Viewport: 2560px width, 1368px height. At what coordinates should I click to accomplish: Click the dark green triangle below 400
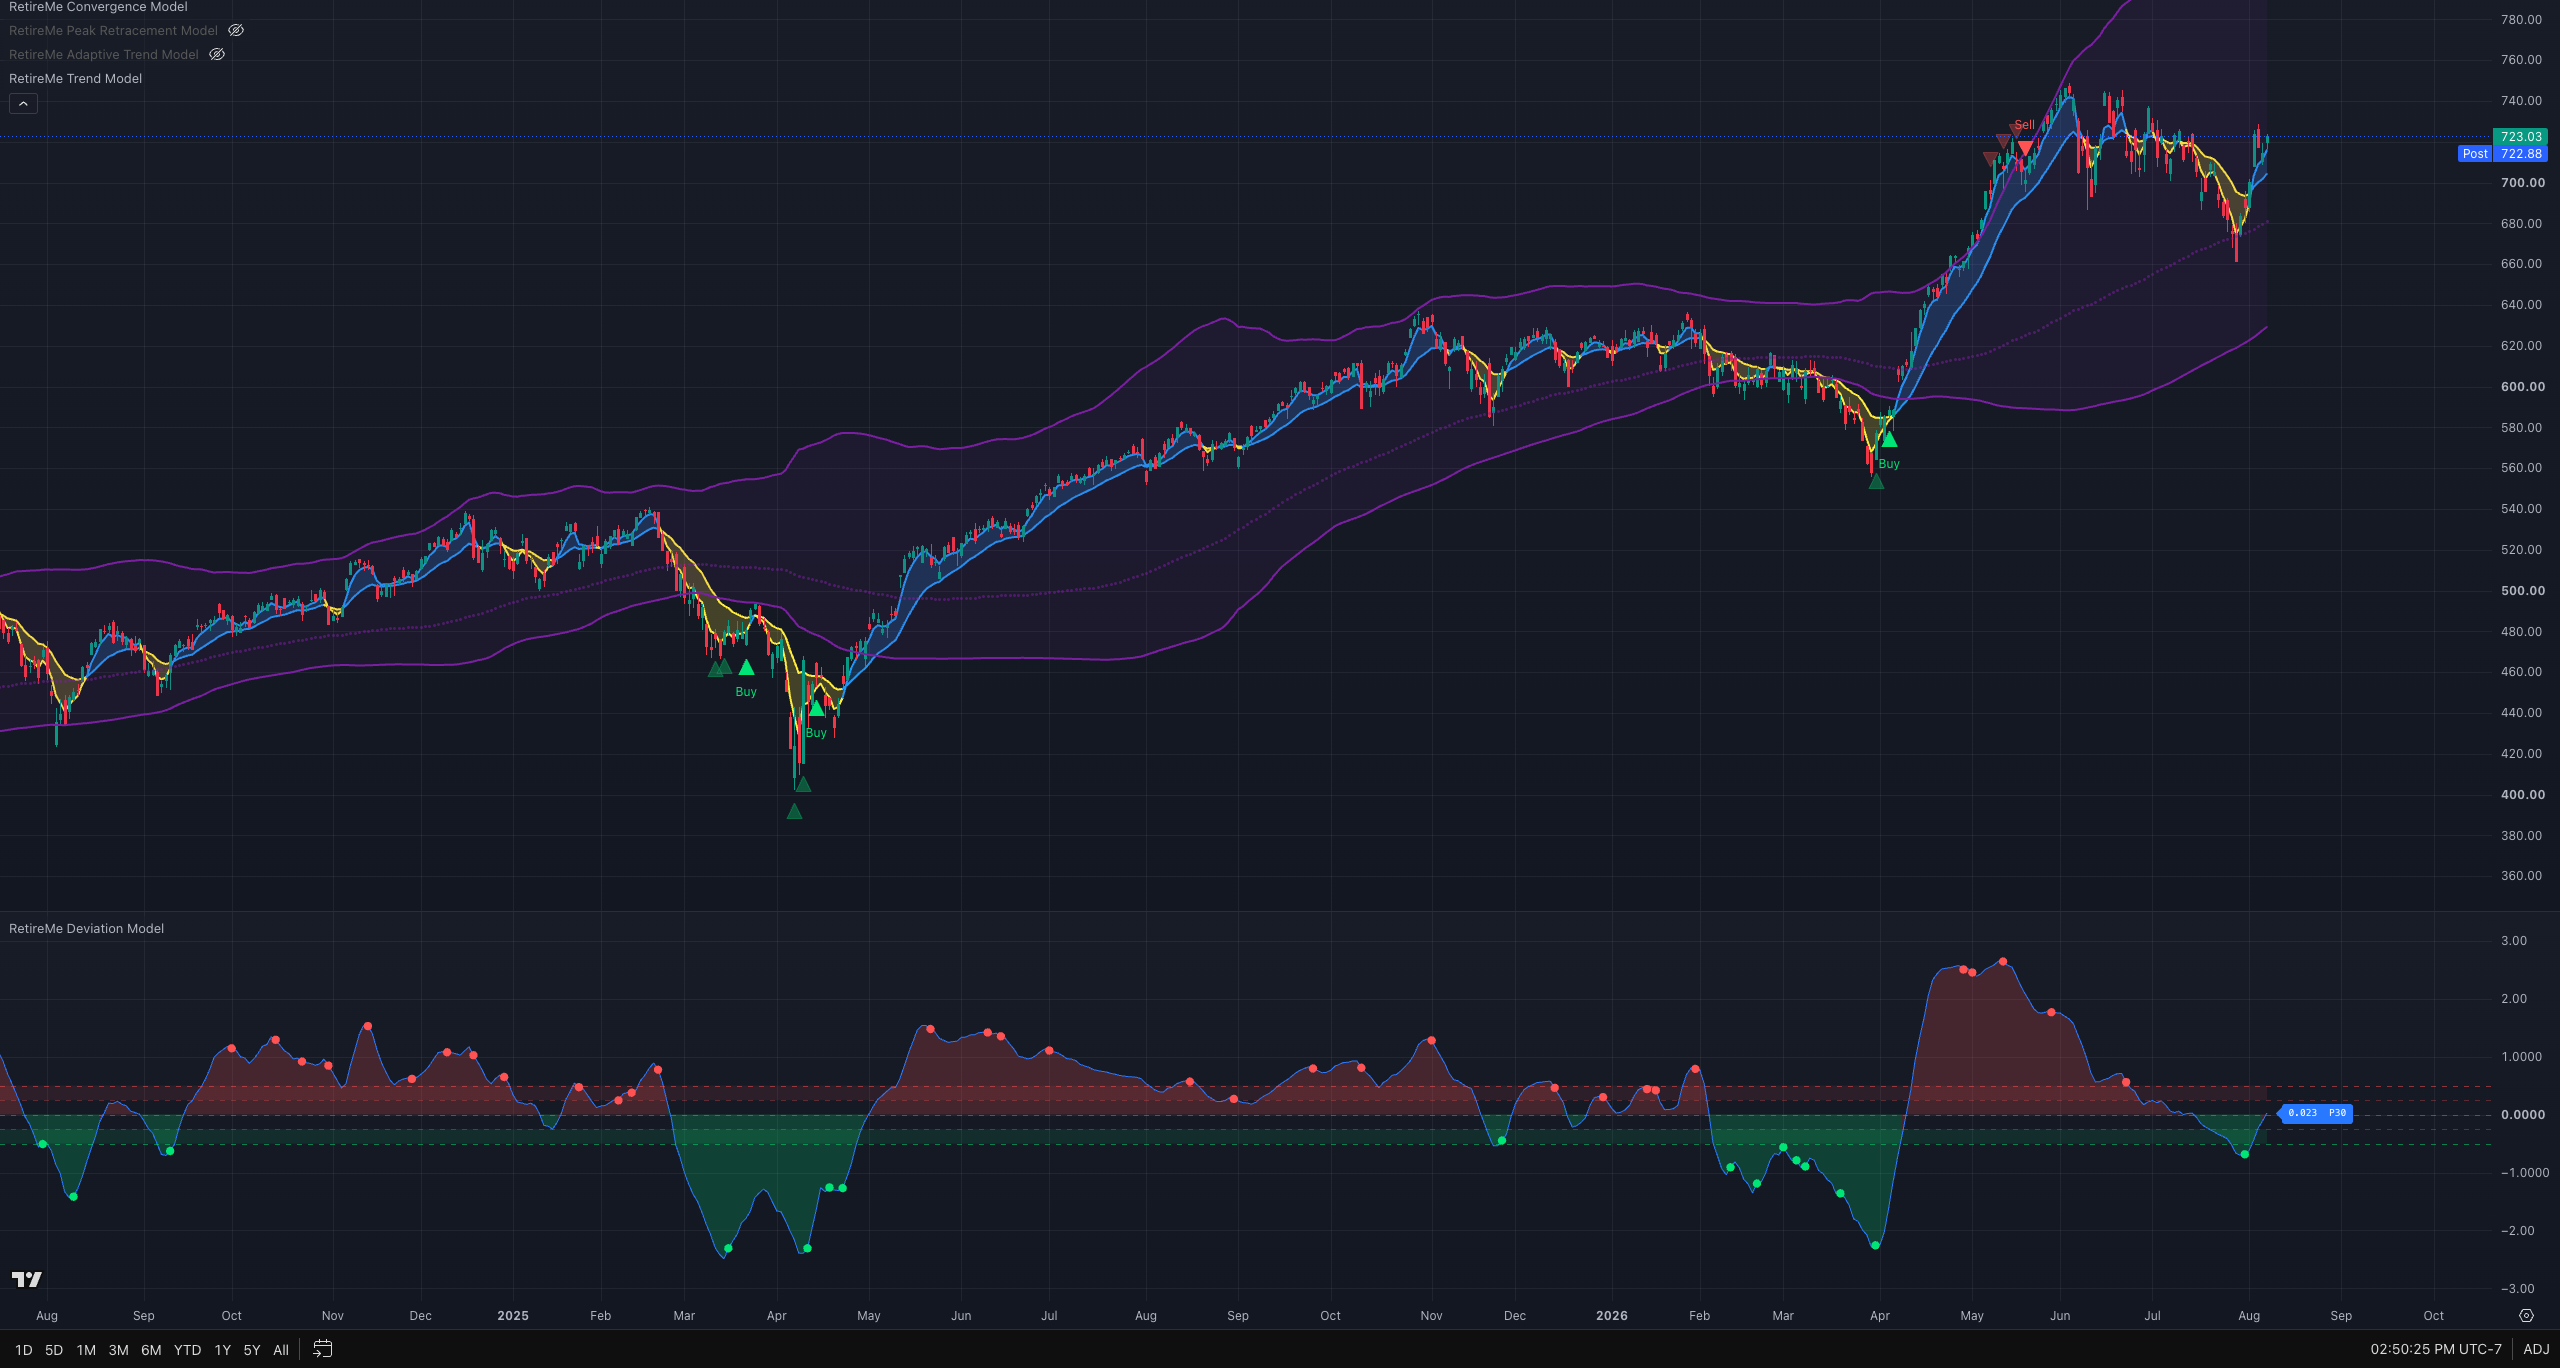[794, 811]
